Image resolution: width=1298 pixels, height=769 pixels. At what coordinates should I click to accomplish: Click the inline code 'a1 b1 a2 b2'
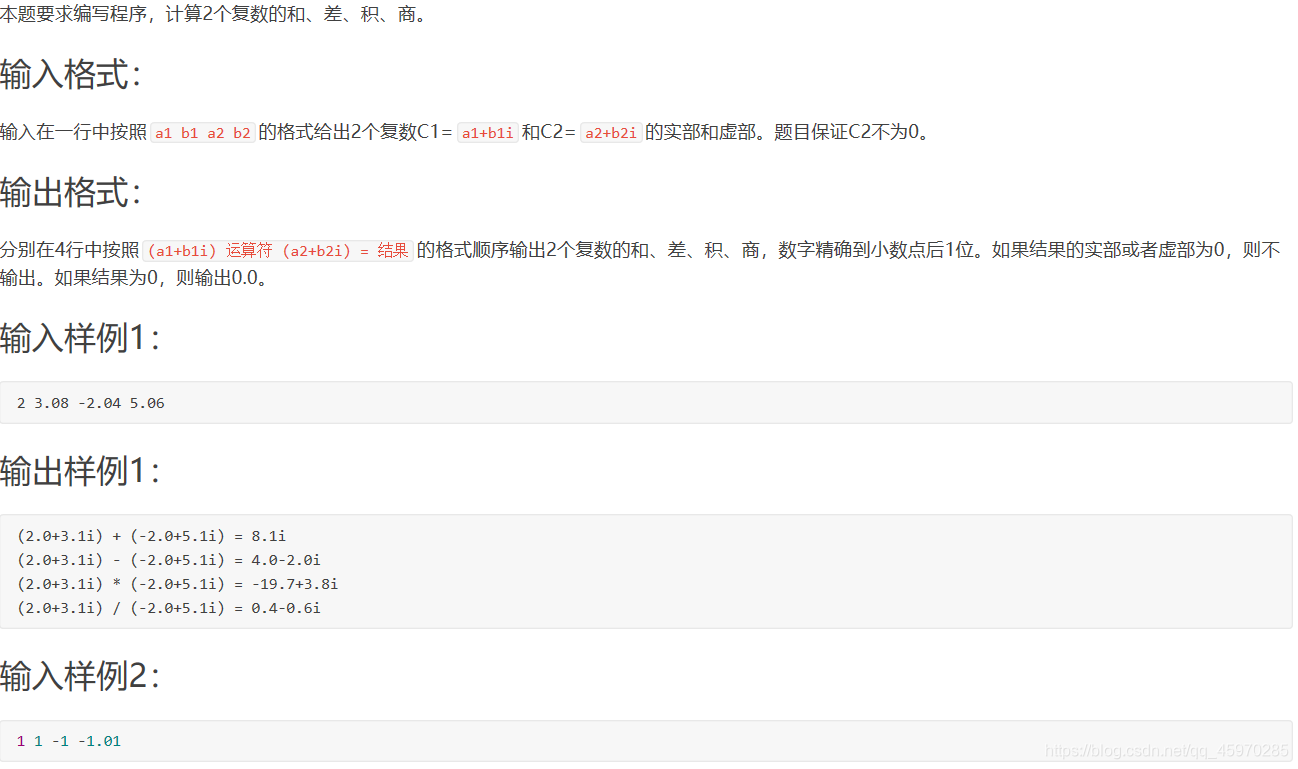click(x=203, y=132)
